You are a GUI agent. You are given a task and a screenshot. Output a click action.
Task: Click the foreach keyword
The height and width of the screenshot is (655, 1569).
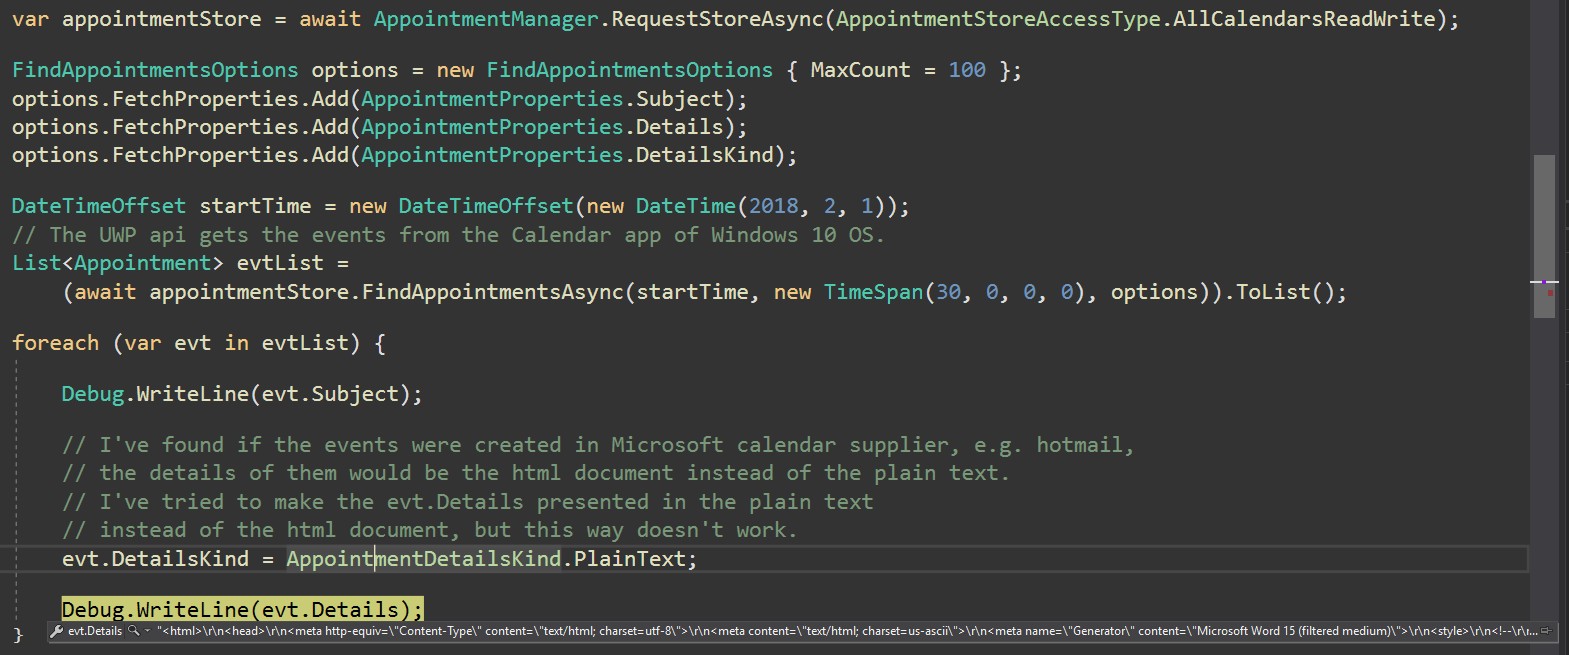click(x=55, y=343)
